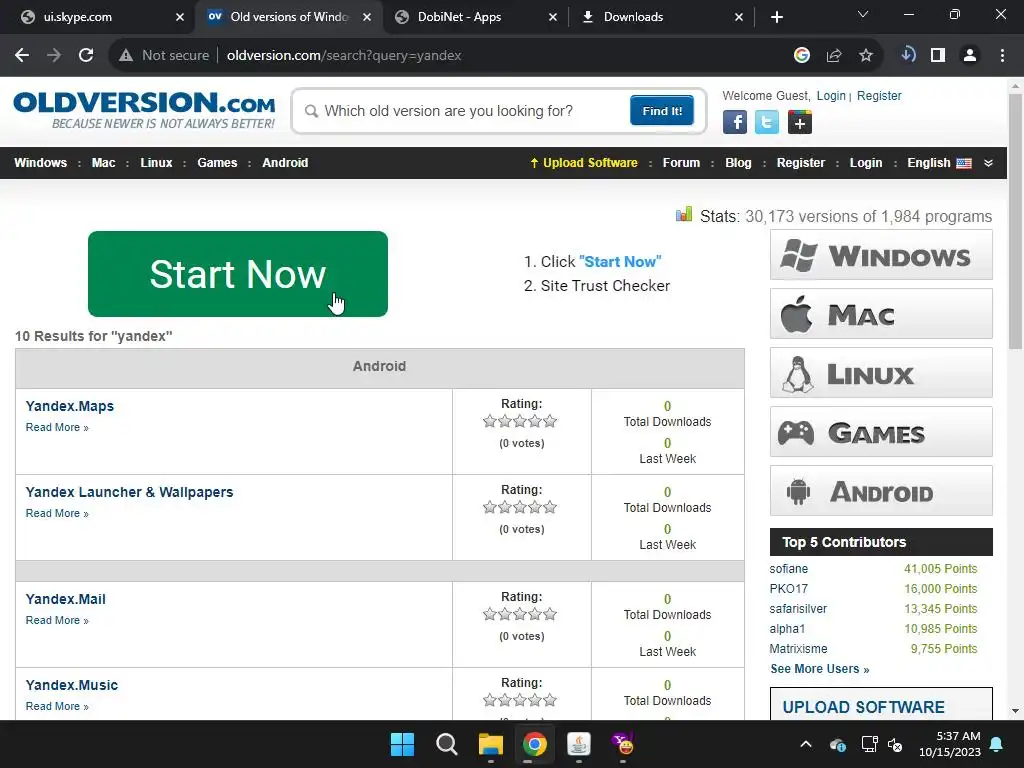Open Yahoo Messenger taskbar icon
The image size is (1024, 768).
pos(622,744)
